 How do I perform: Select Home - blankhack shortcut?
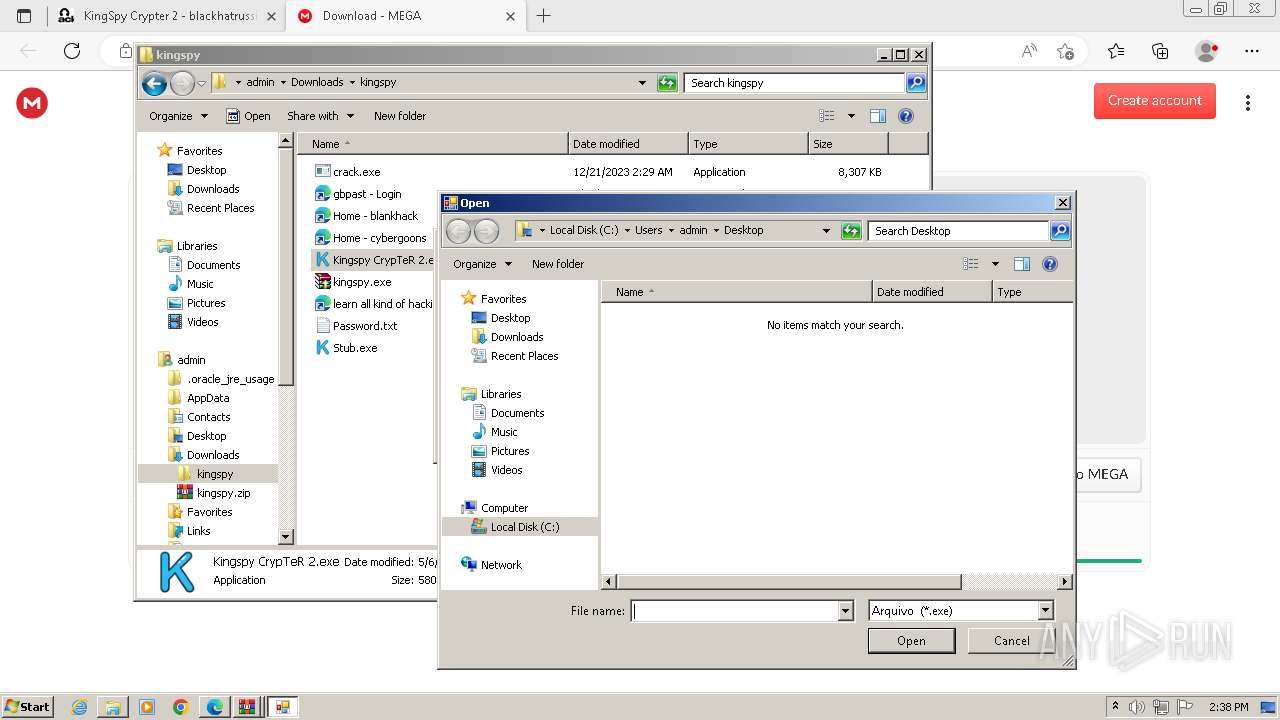365,216
